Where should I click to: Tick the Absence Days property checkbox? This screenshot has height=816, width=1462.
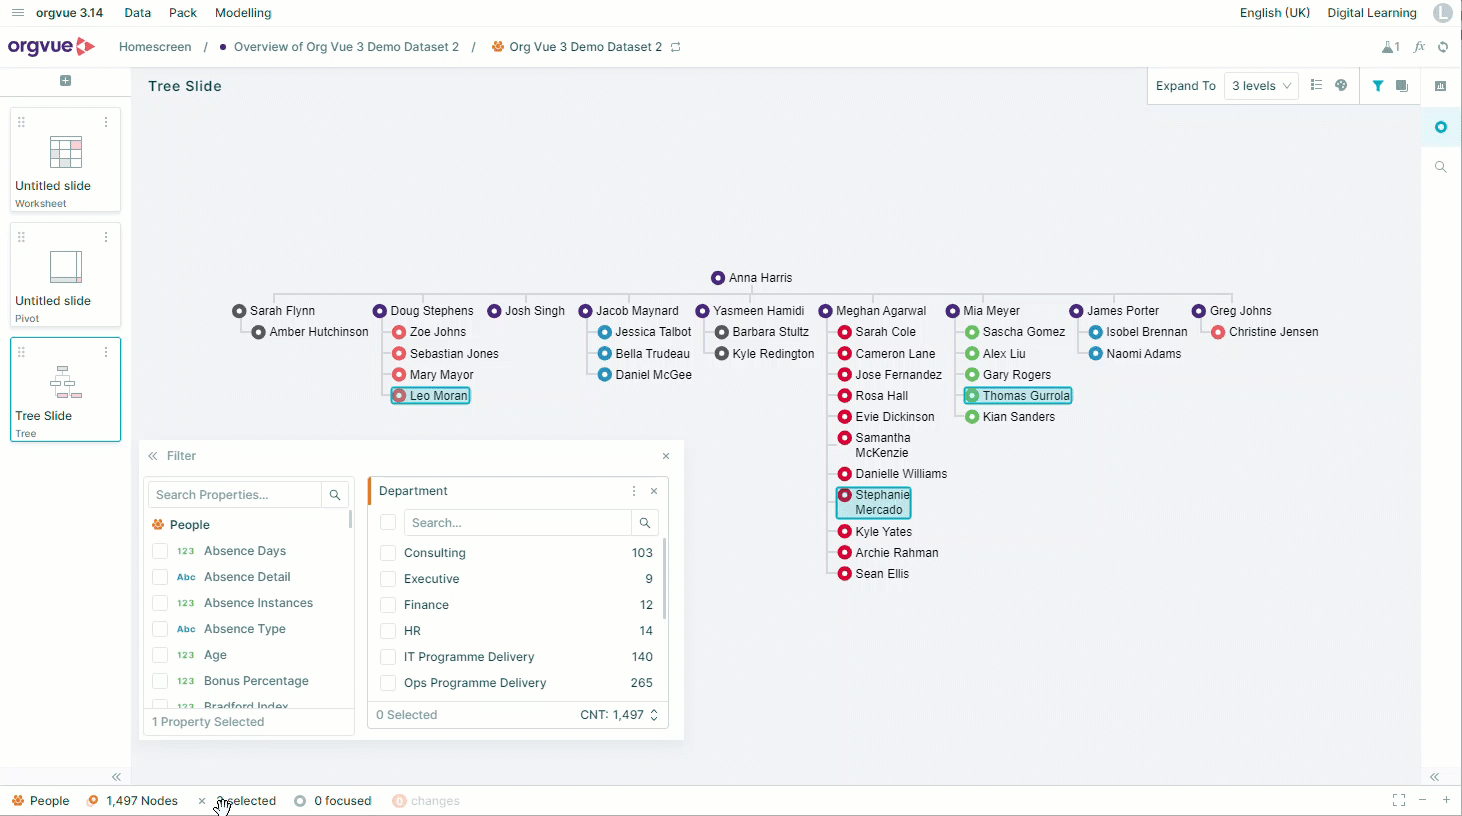[160, 551]
